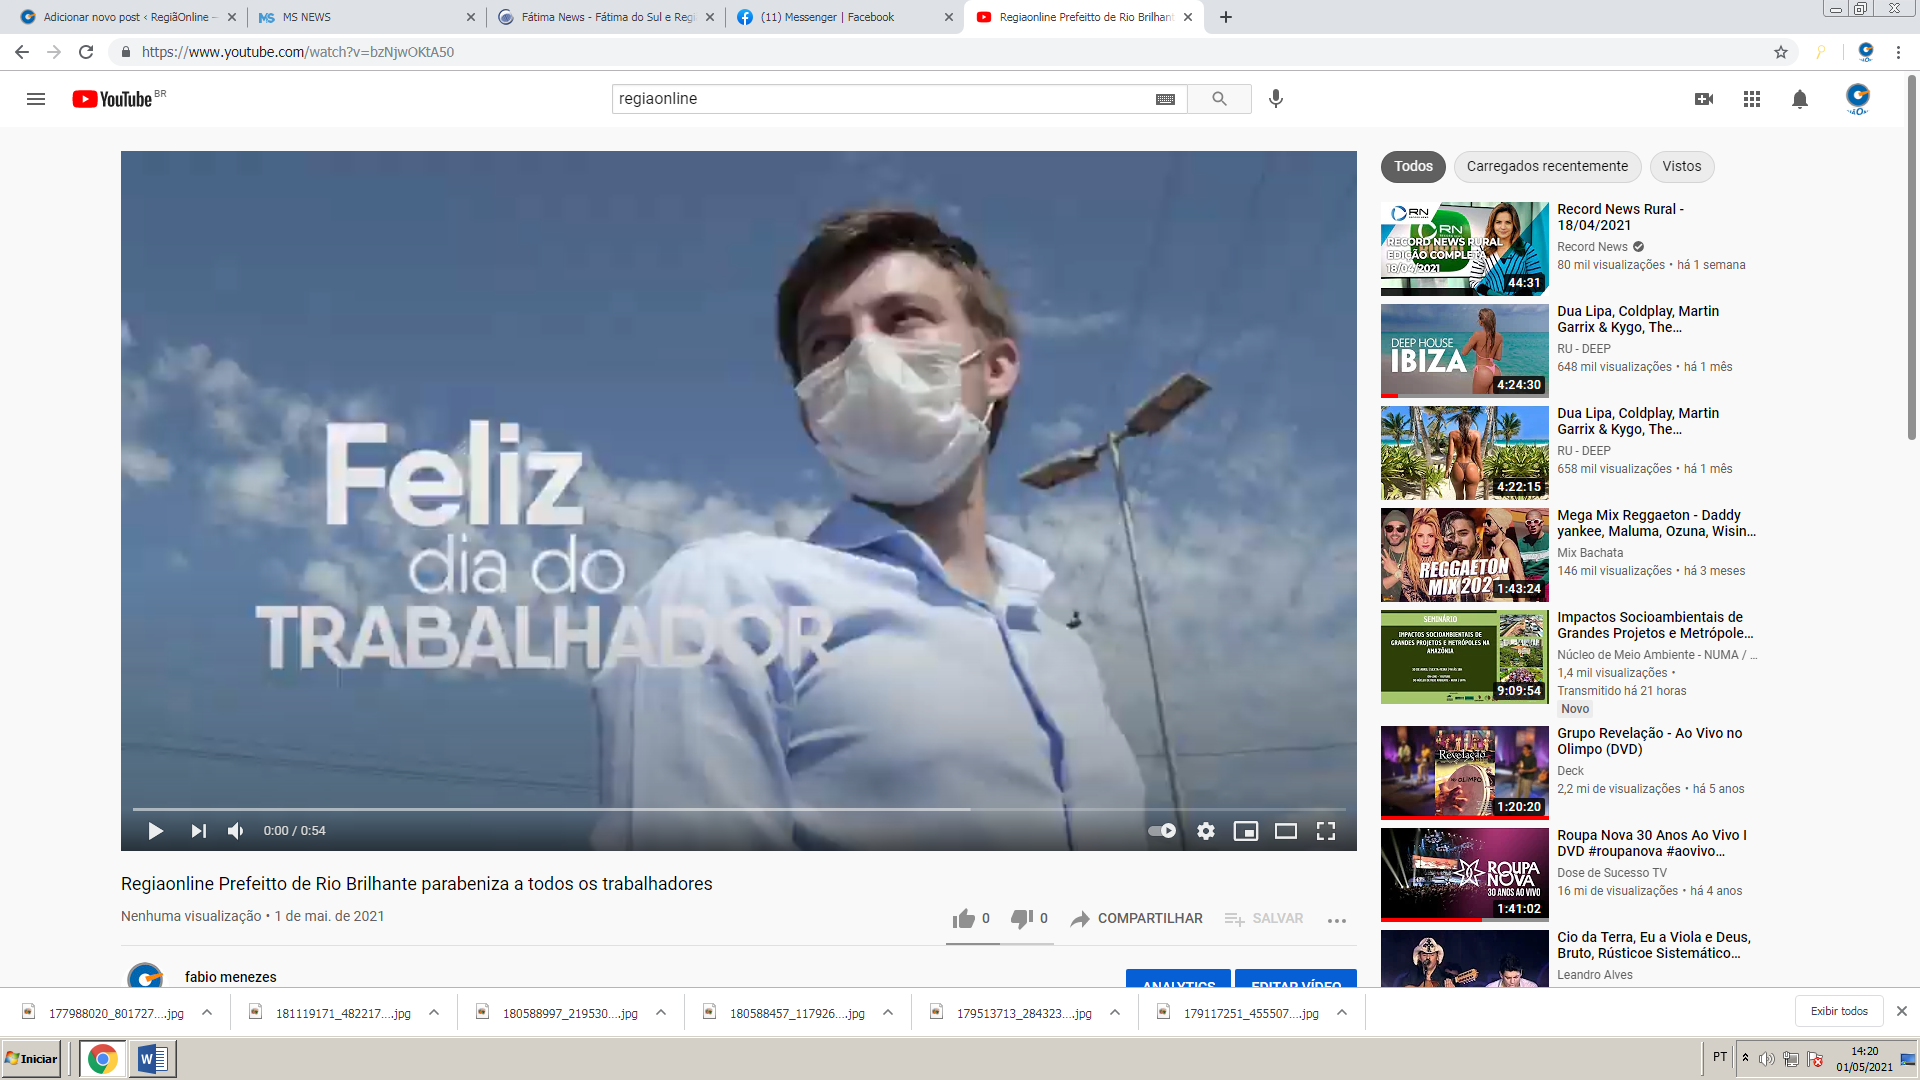Mute the video volume
The height and width of the screenshot is (1080, 1920).
click(236, 831)
